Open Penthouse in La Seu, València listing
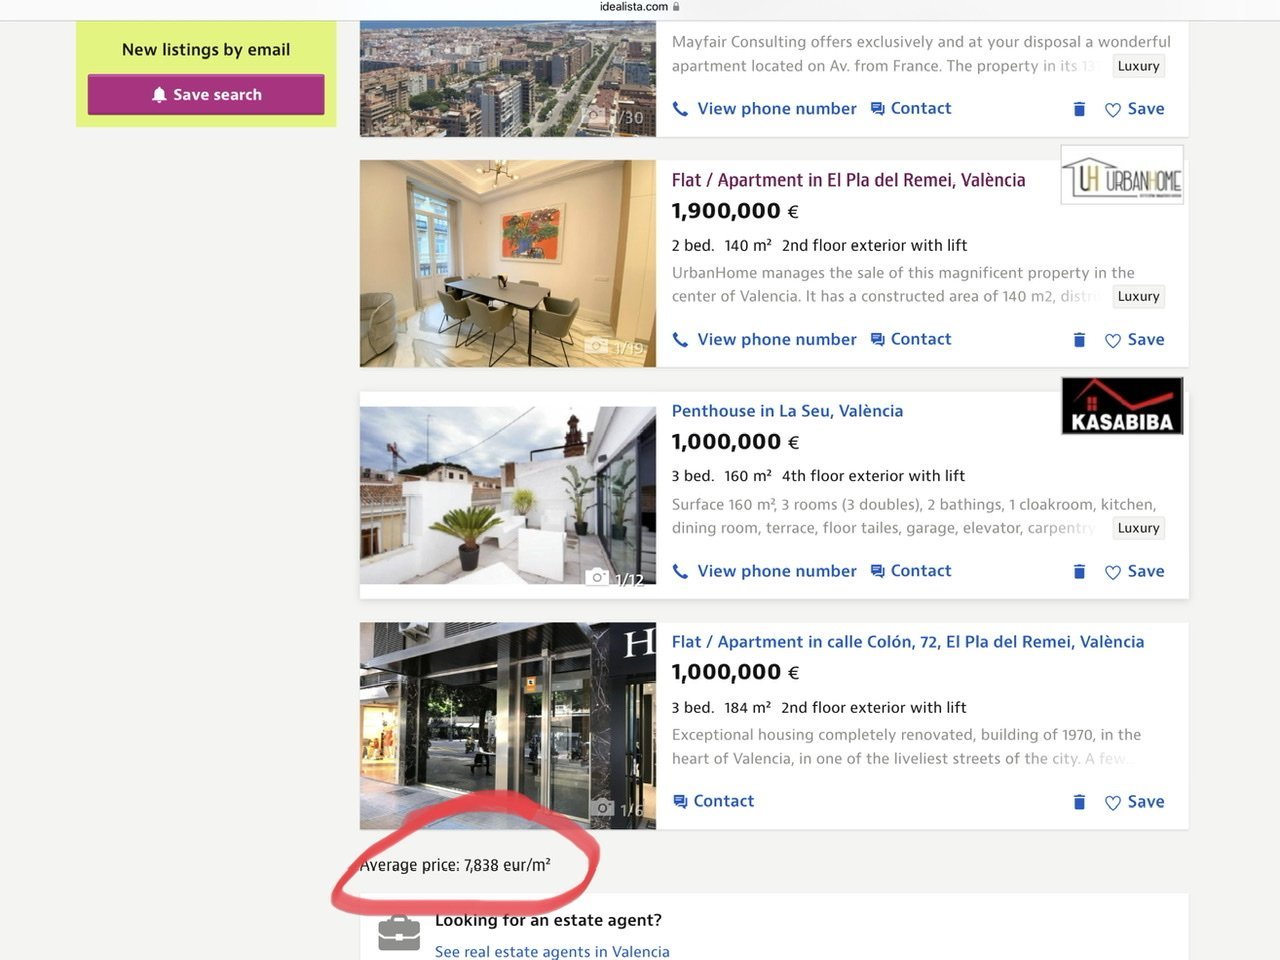The width and height of the screenshot is (1280, 960). tap(787, 411)
